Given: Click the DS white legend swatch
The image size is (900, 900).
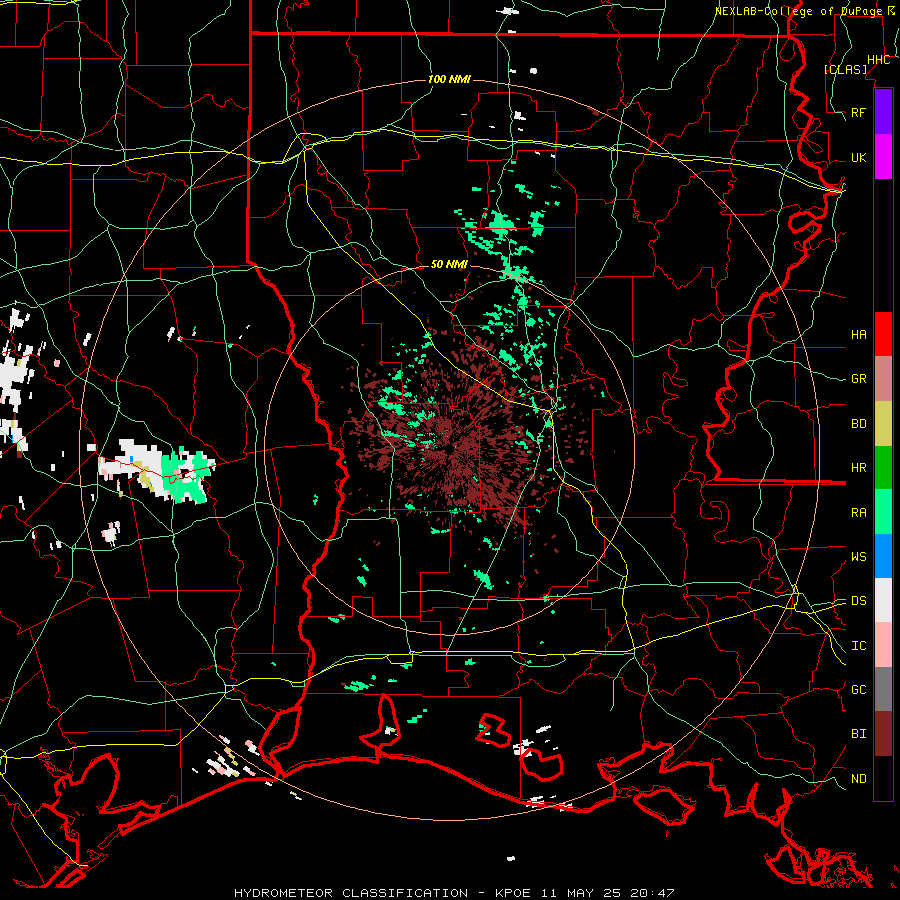Looking at the screenshot, I should [883, 600].
